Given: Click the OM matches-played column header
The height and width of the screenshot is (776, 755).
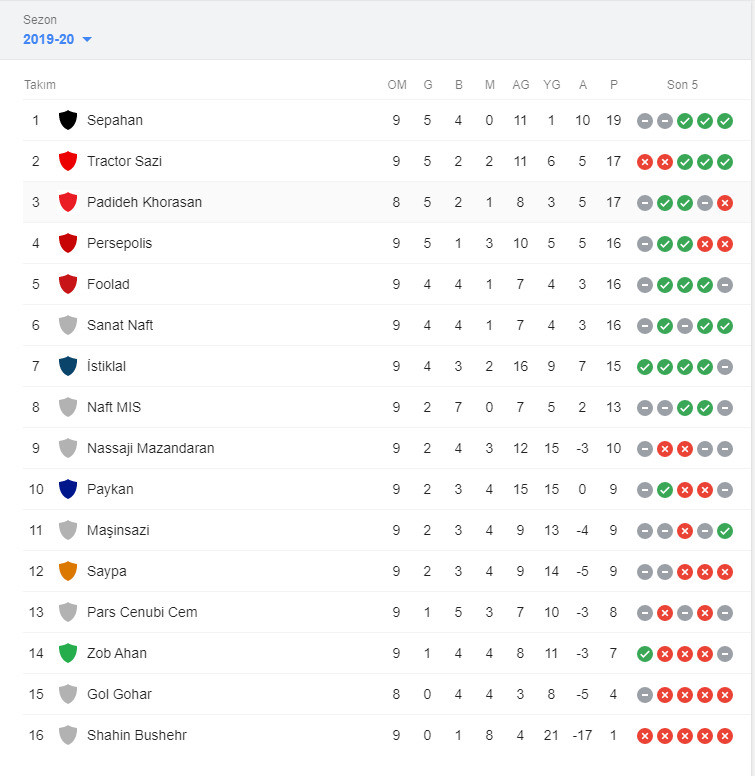Looking at the screenshot, I should tap(397, 85).
